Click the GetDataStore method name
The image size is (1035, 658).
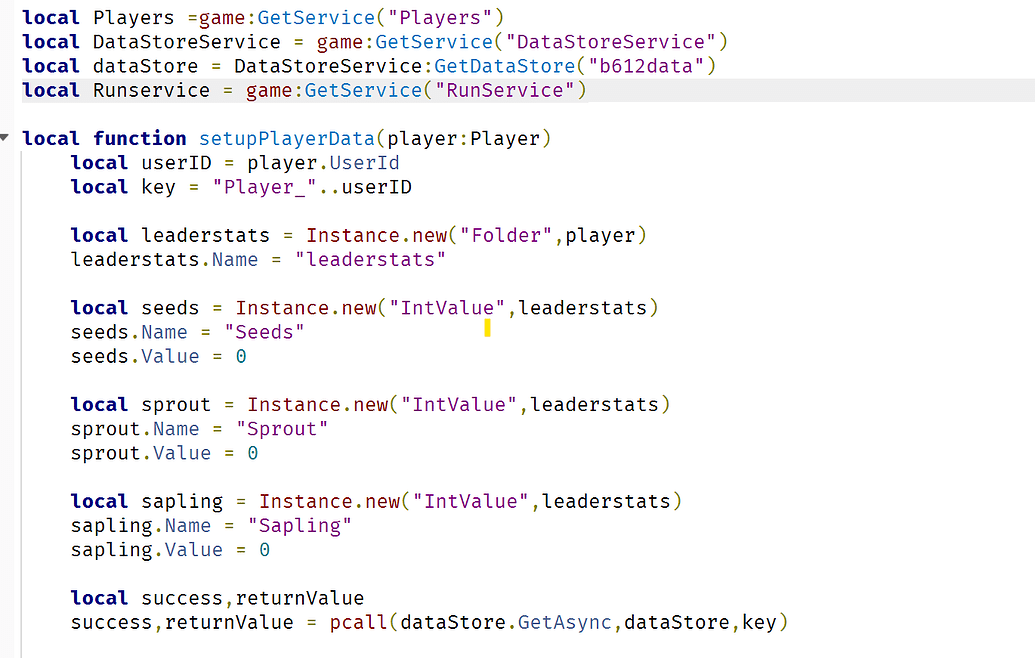point(504,65)
